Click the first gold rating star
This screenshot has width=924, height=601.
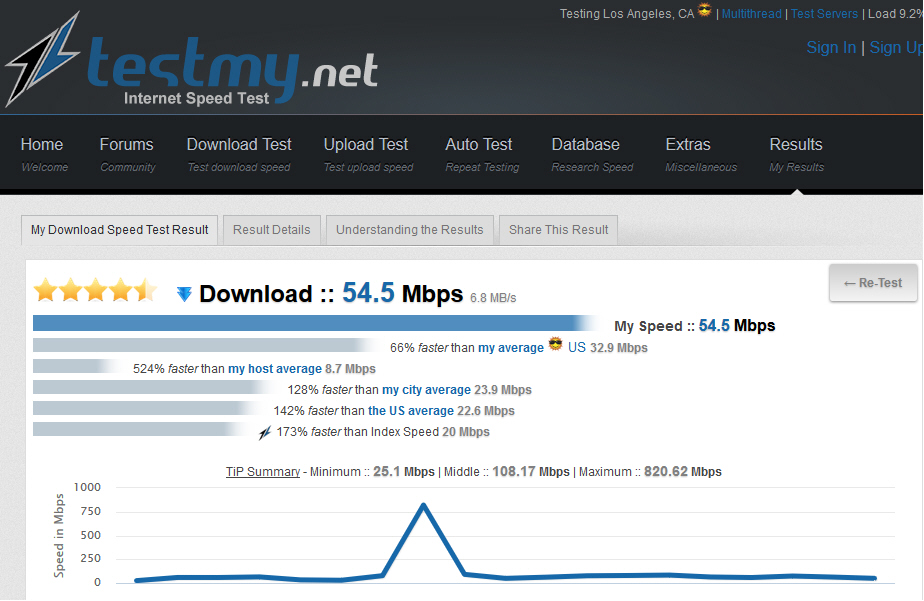tap(45, 290)
